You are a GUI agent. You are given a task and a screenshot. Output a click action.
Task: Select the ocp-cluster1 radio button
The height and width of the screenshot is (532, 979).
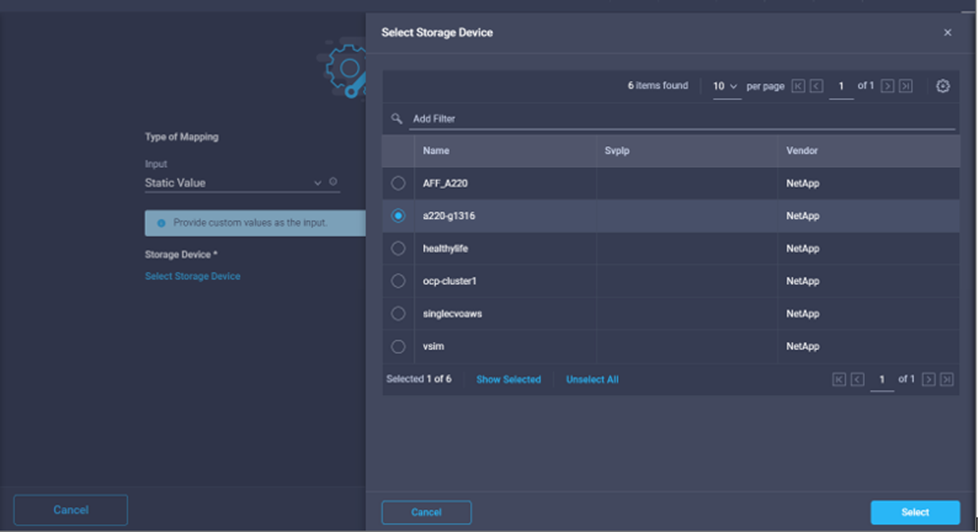(x=398, y=281)
